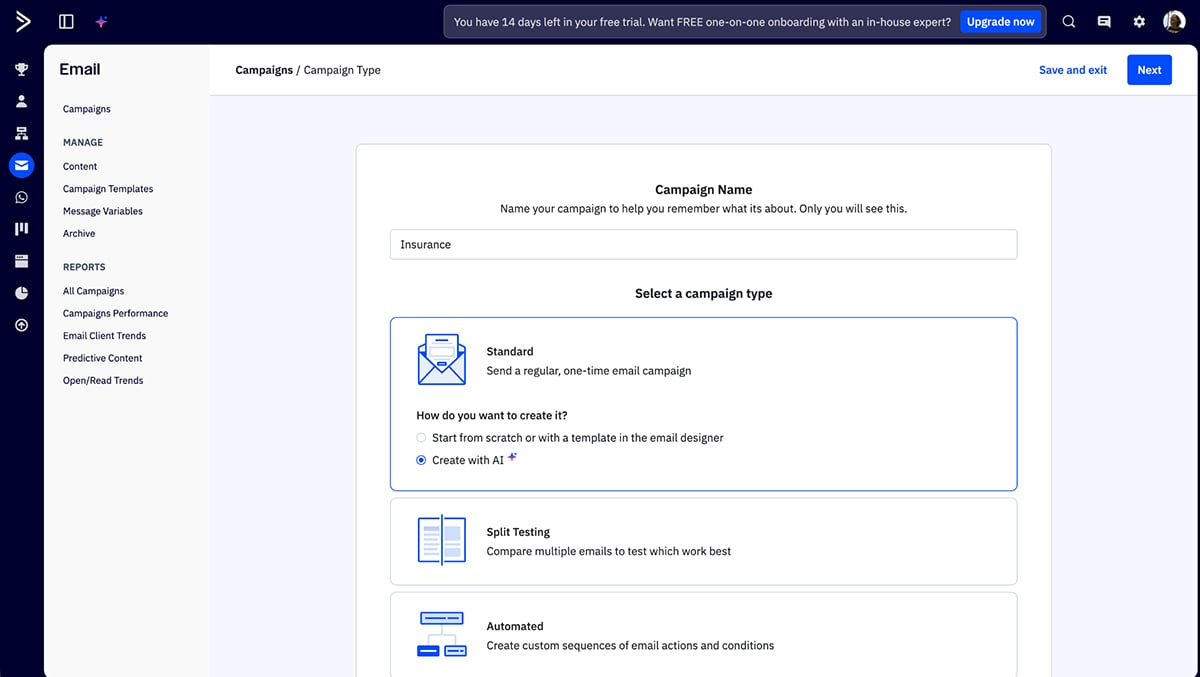
Task: Switch to Campaign Templates in the sidebar
Action: (107, 188)
